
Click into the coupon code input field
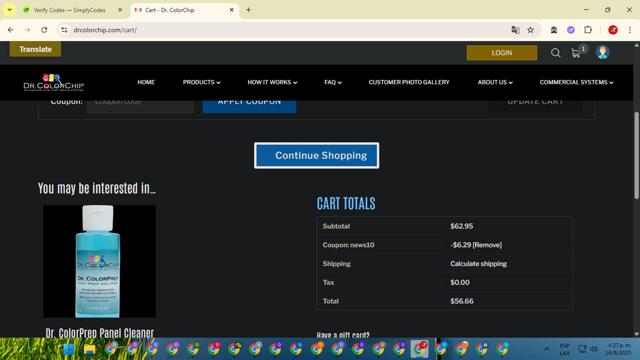[x=140, y=106]
